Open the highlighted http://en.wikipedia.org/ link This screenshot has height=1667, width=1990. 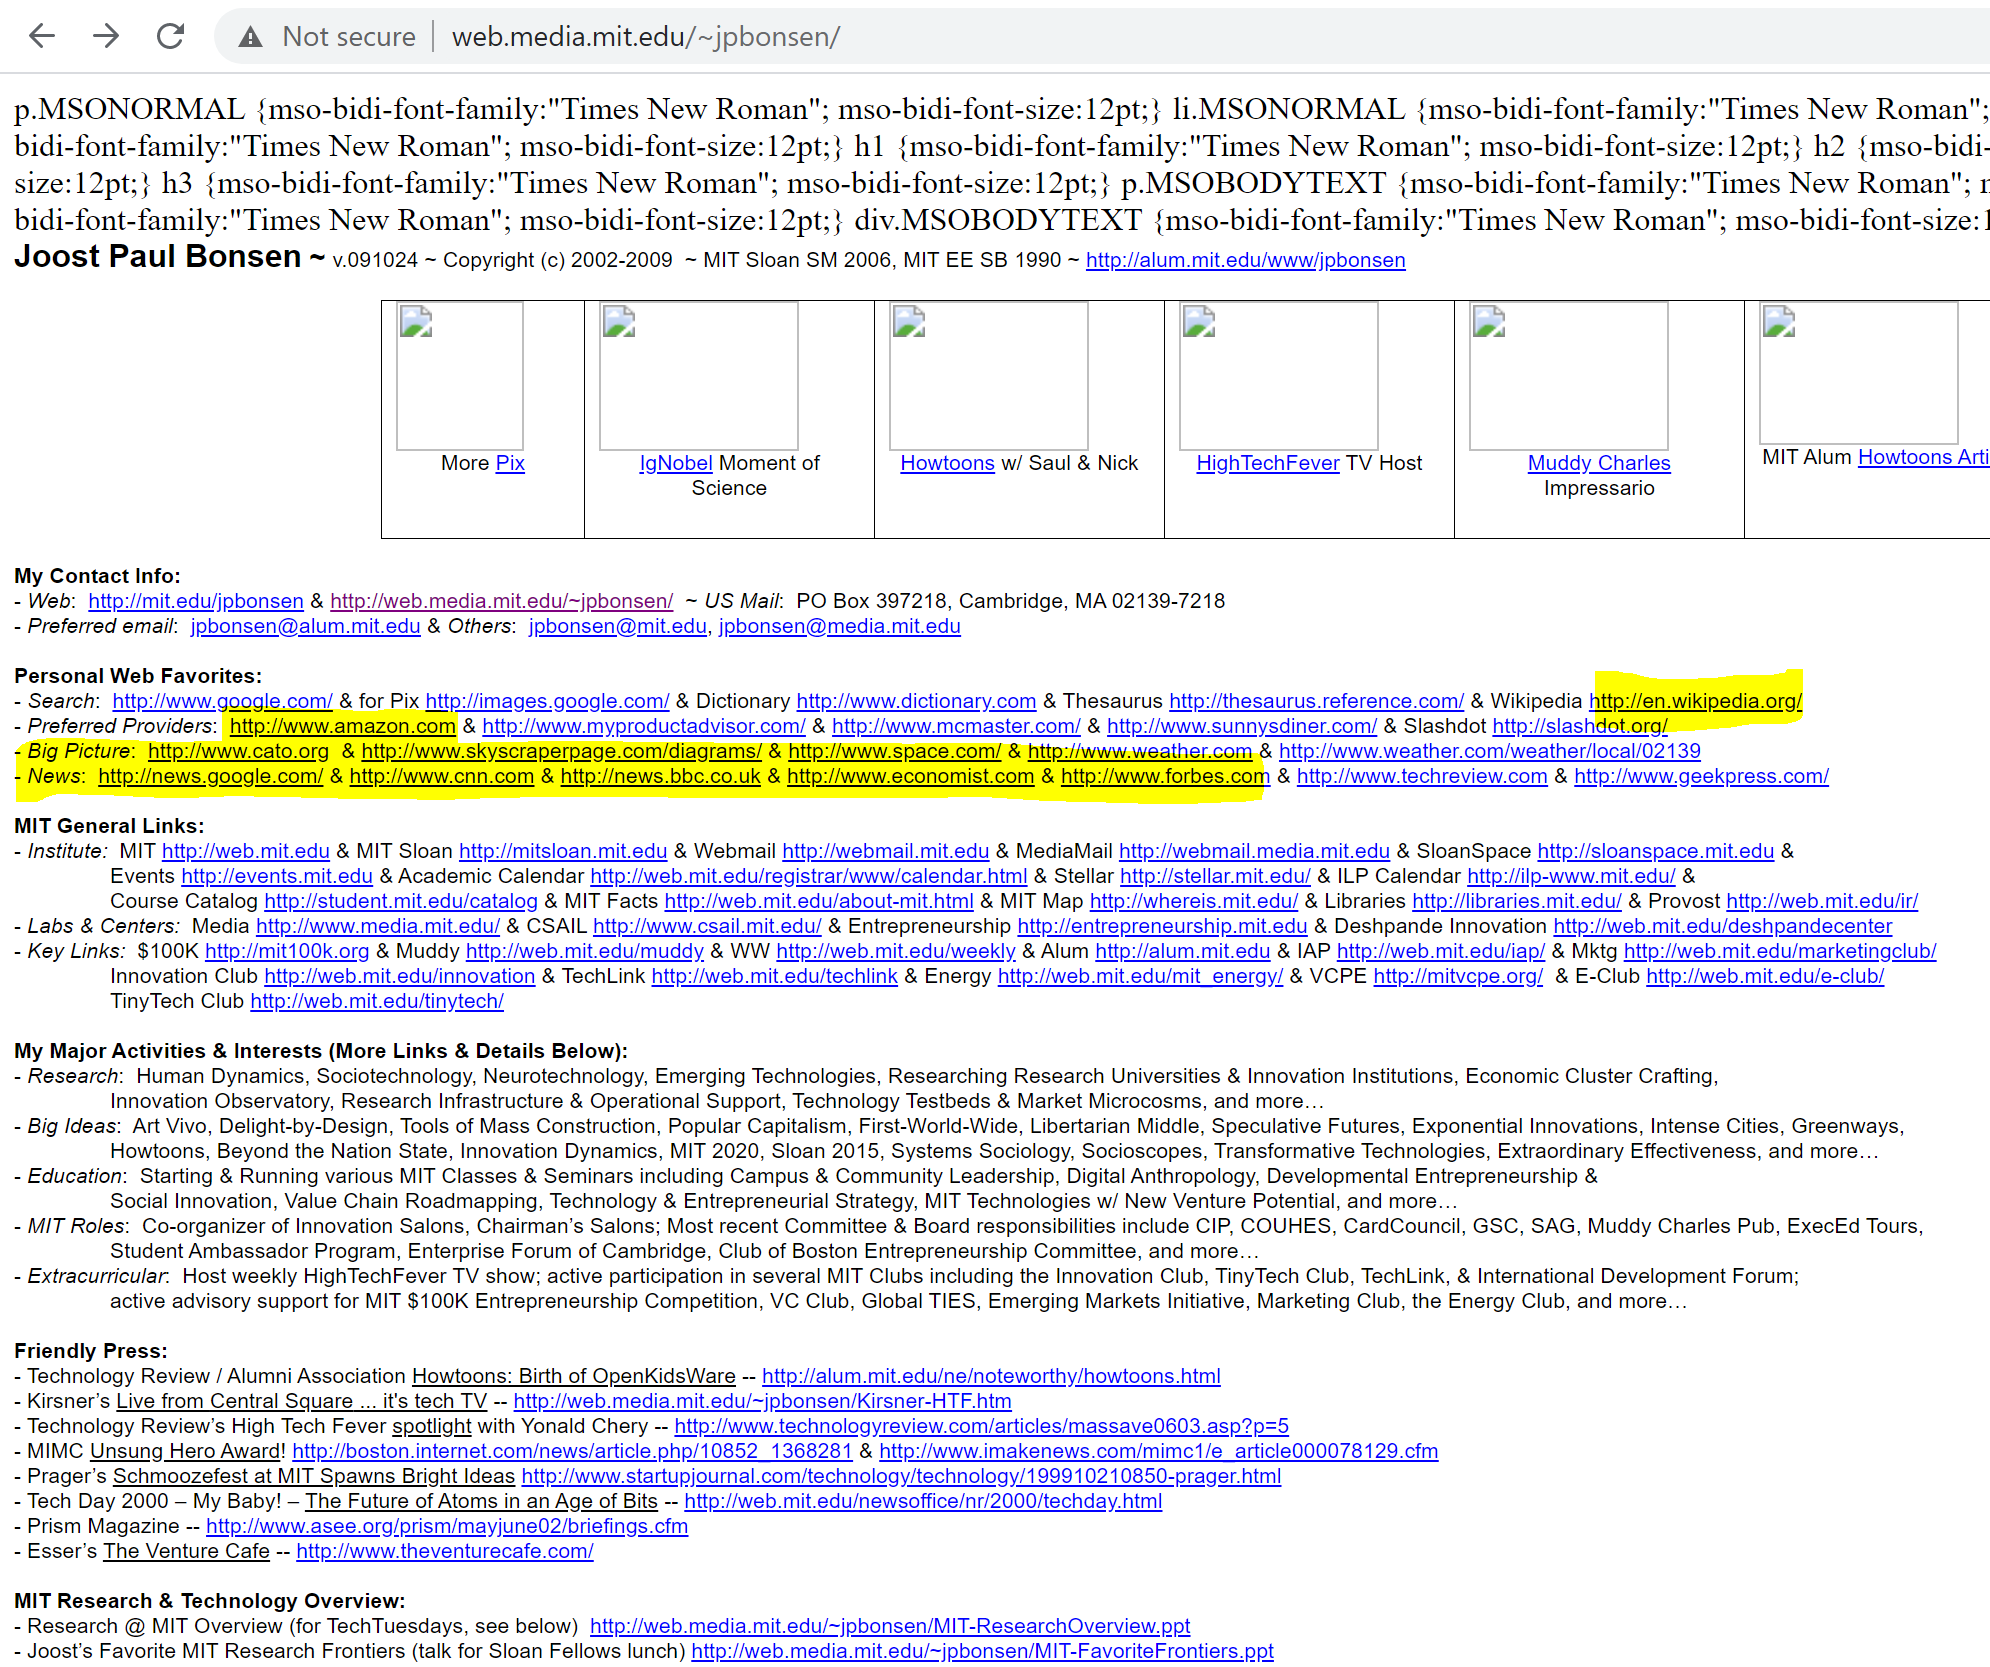[x=1696, y=701]
